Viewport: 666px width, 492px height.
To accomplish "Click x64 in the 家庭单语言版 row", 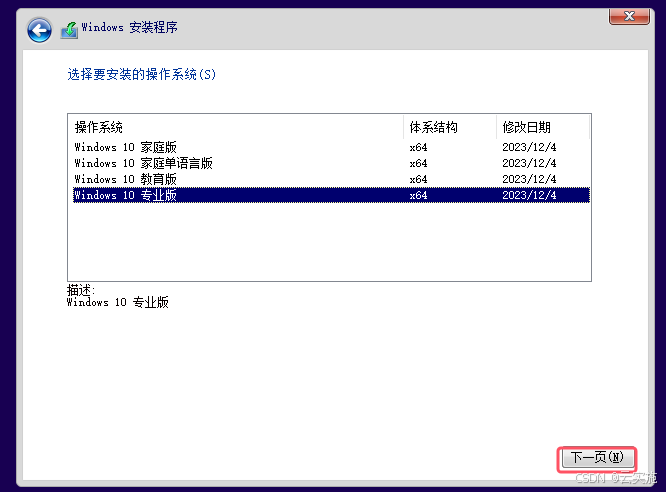I will [x=418, y=163].
